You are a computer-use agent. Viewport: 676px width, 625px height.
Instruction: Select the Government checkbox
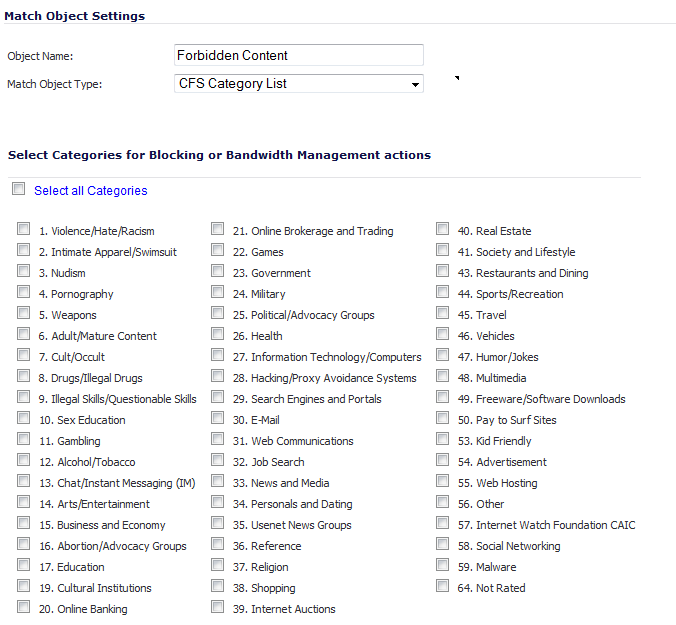[x=218, y=271]
